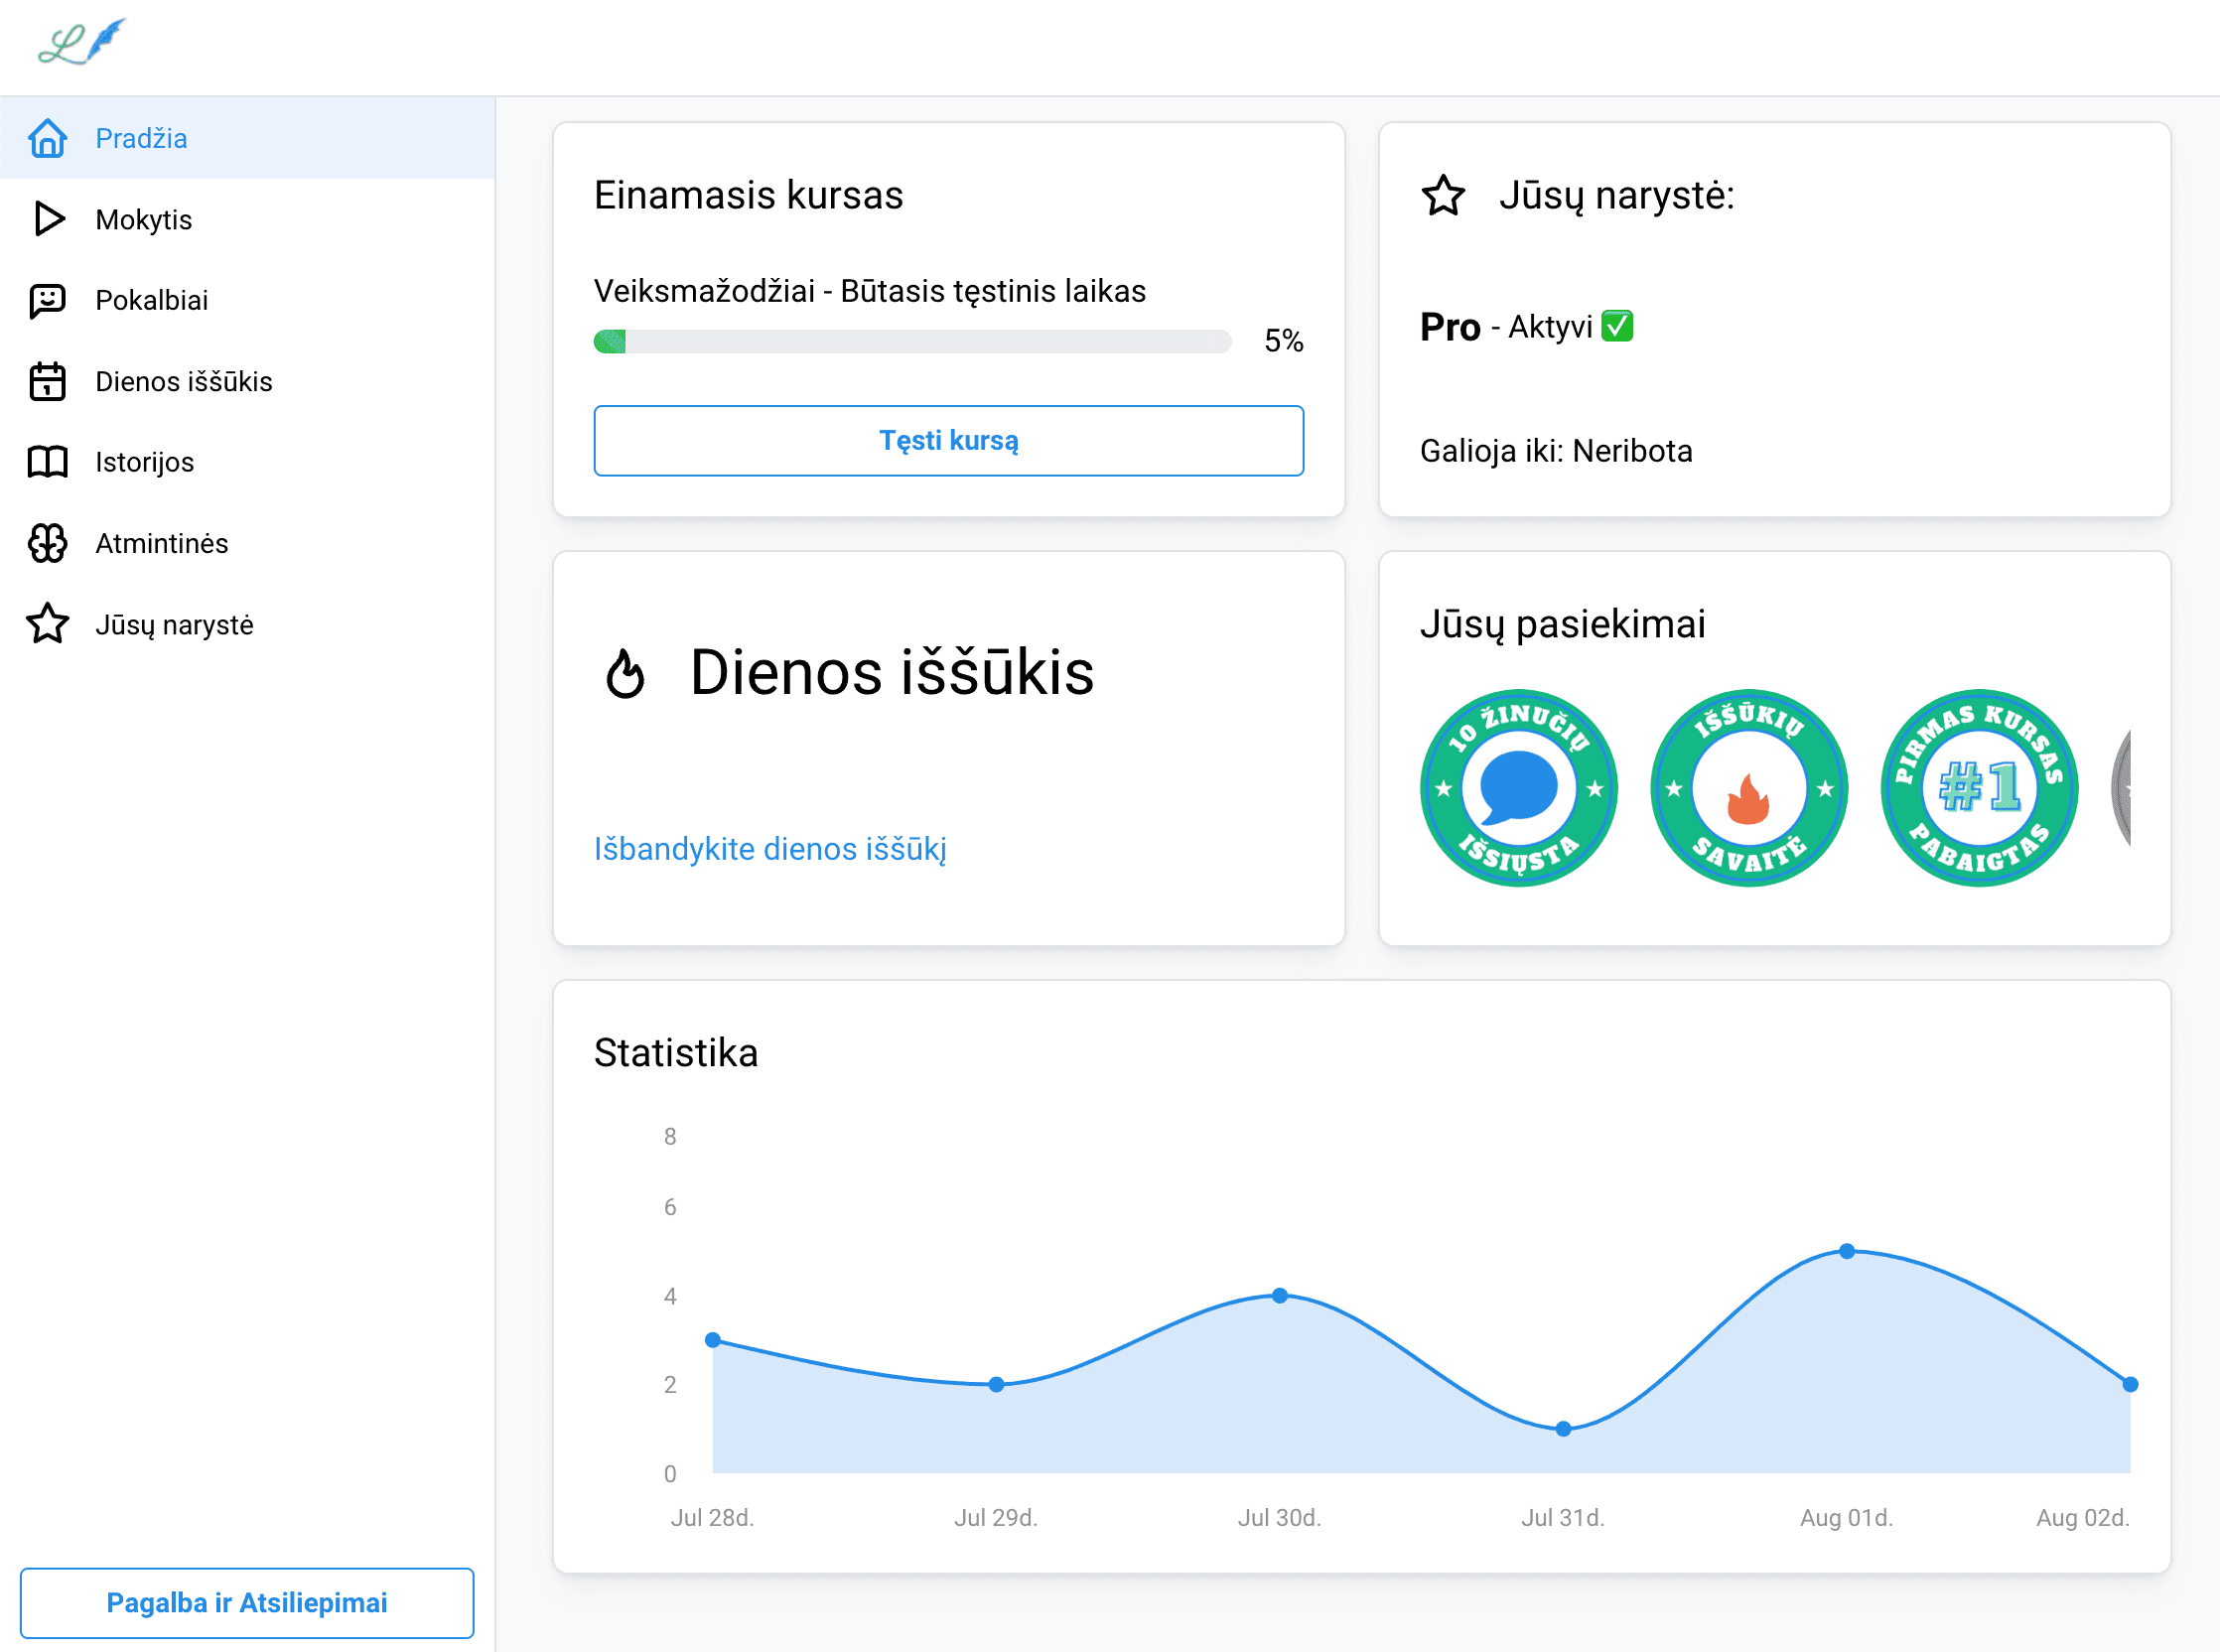Open Jūsų narystė in the sidebar
Image resolution: width=2220 pixels, height=1652 pixels.
[x=247, y=624]
